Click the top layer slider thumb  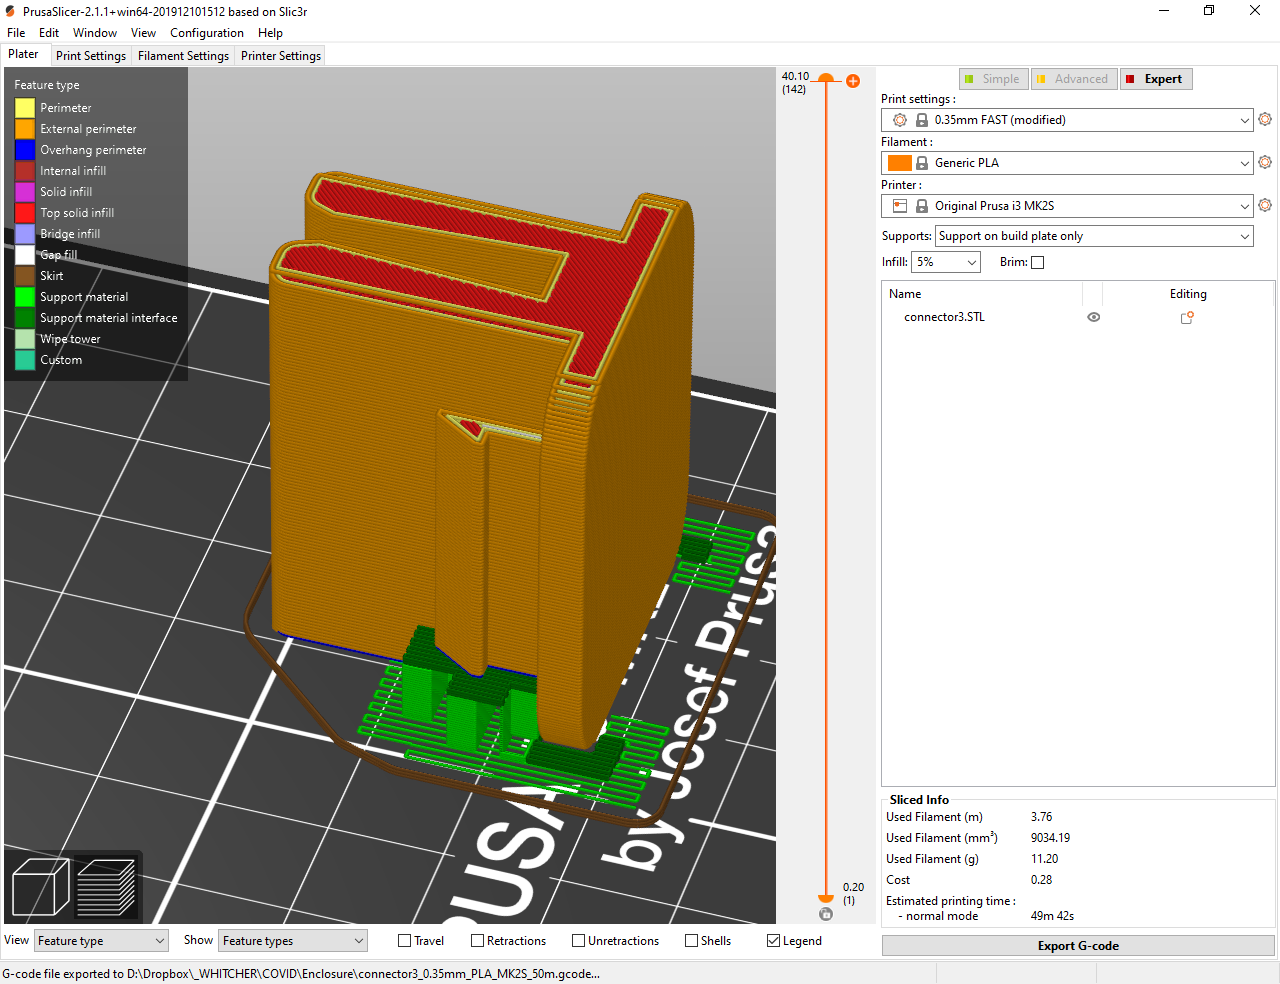click(x=826, y=78)
